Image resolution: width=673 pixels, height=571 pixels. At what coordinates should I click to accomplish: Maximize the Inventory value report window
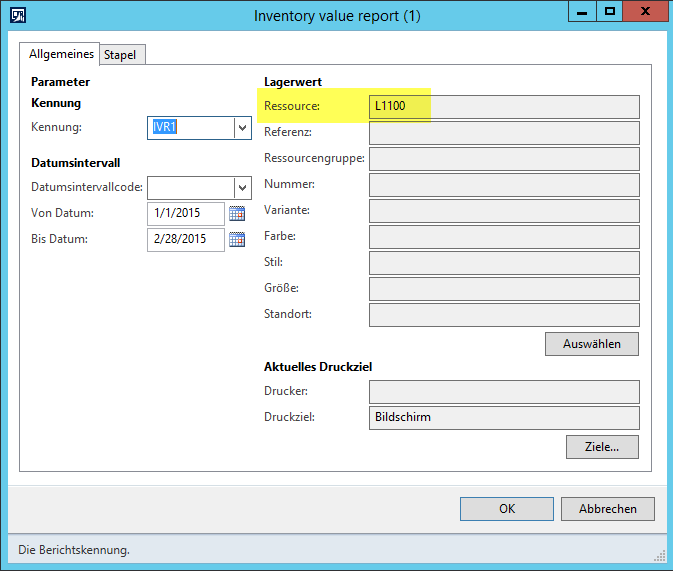coord(609,14)
